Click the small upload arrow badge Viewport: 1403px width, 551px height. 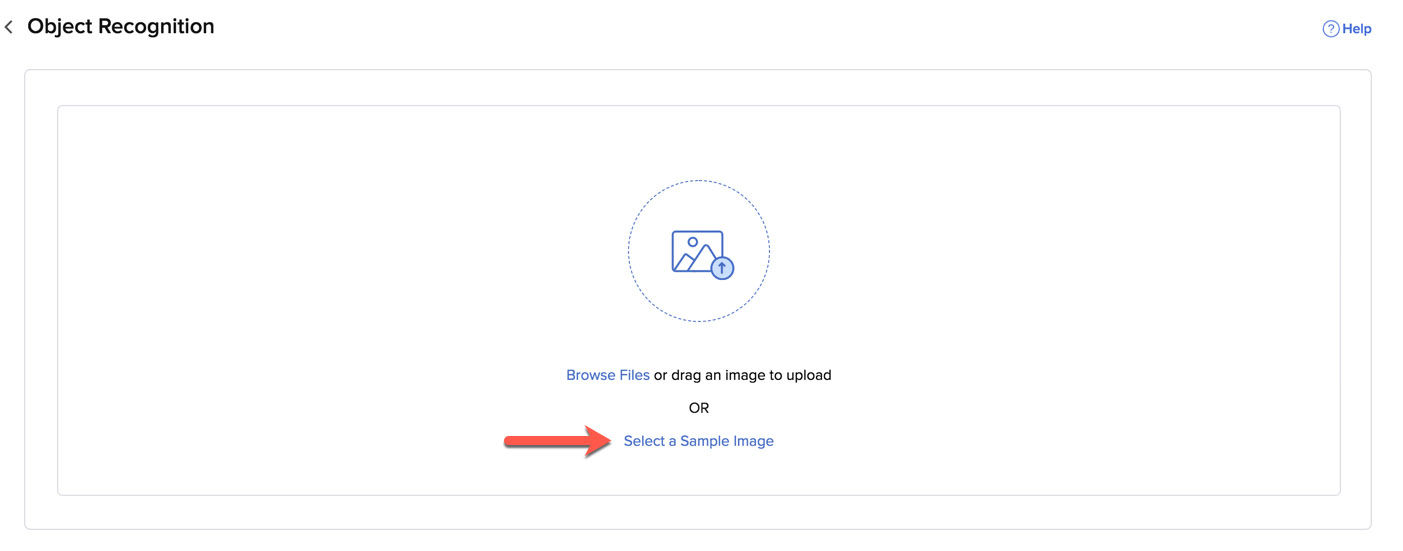pyautogui.click(x=722, y=268)
